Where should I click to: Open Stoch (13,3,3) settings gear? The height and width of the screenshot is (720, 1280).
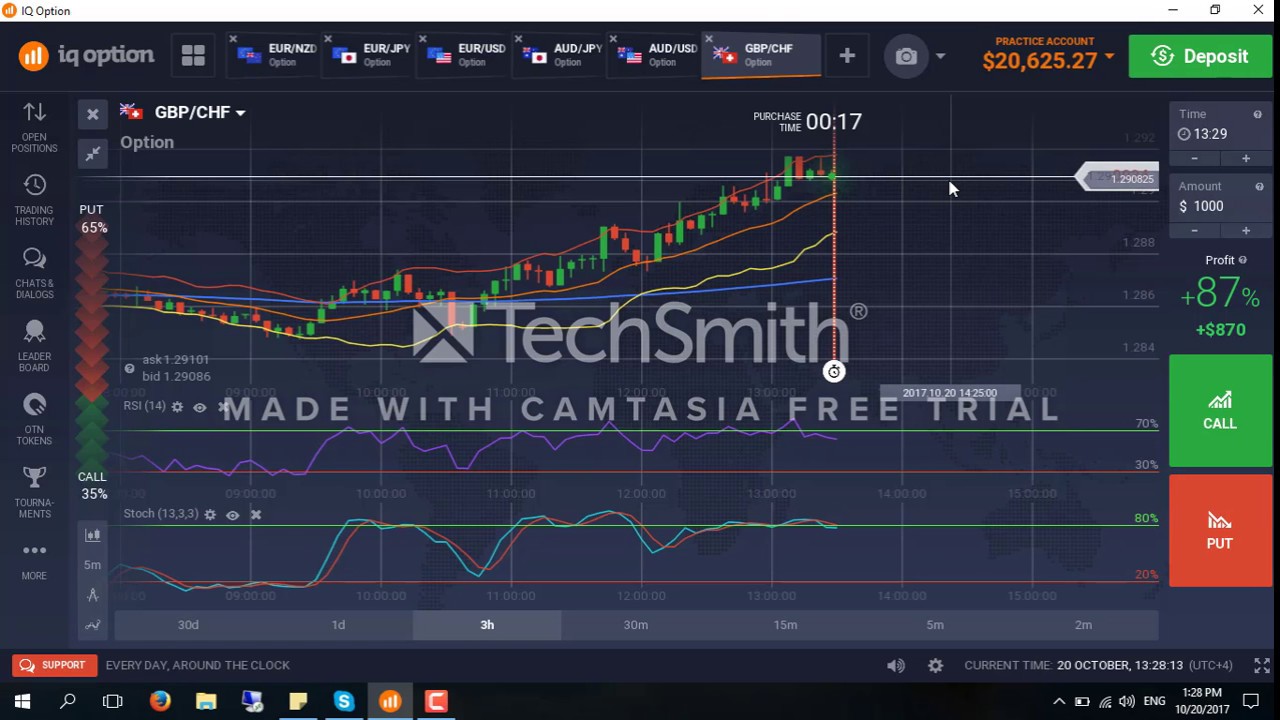pyautogui.click(x=210, y=515)
